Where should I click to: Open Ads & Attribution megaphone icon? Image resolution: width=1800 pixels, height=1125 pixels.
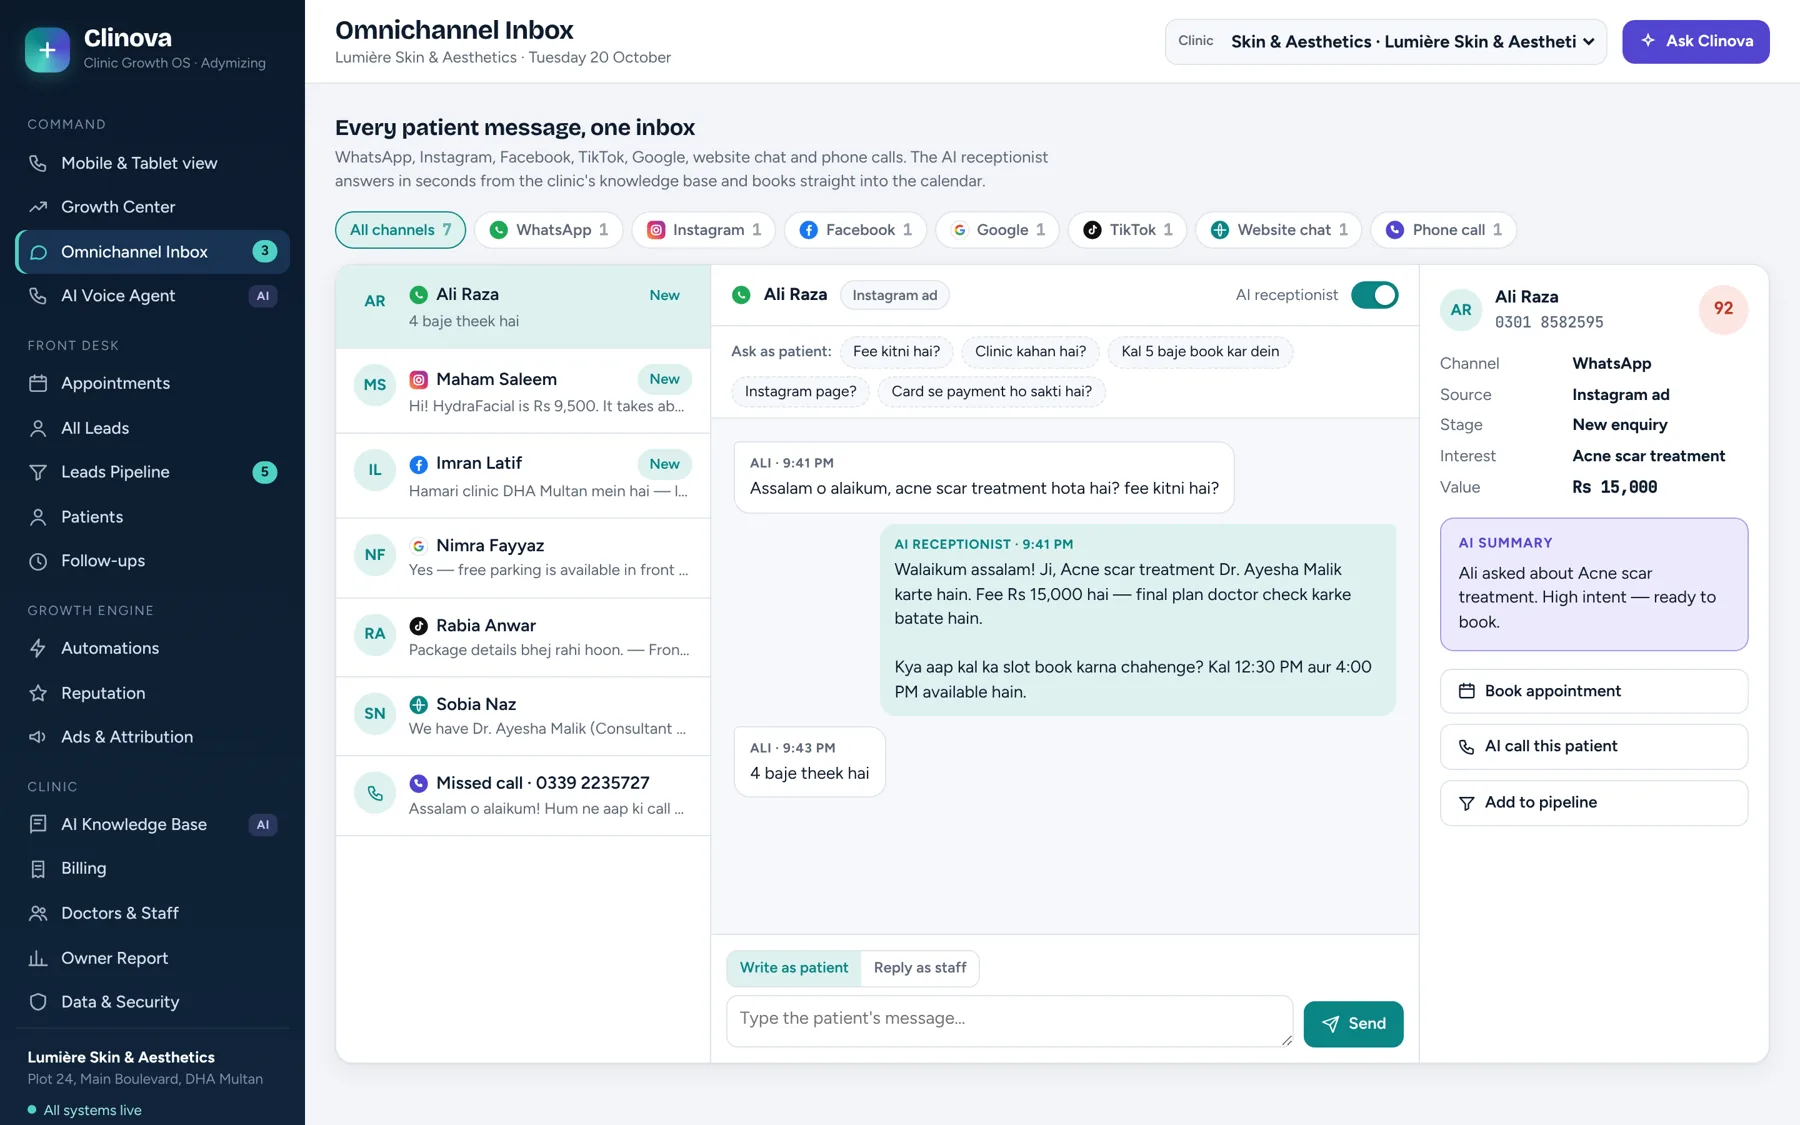point(38,737)
